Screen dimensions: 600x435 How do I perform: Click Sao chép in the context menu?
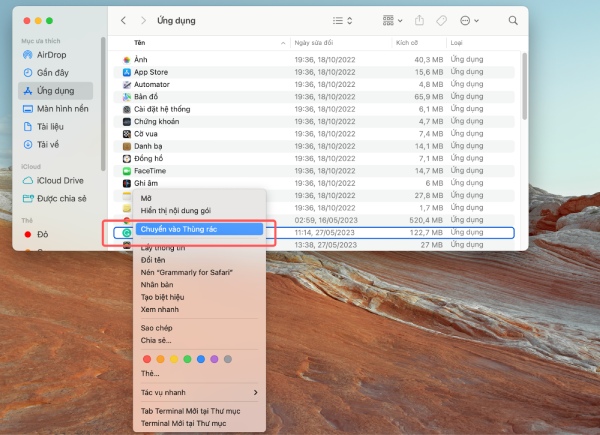coord(157,328)
